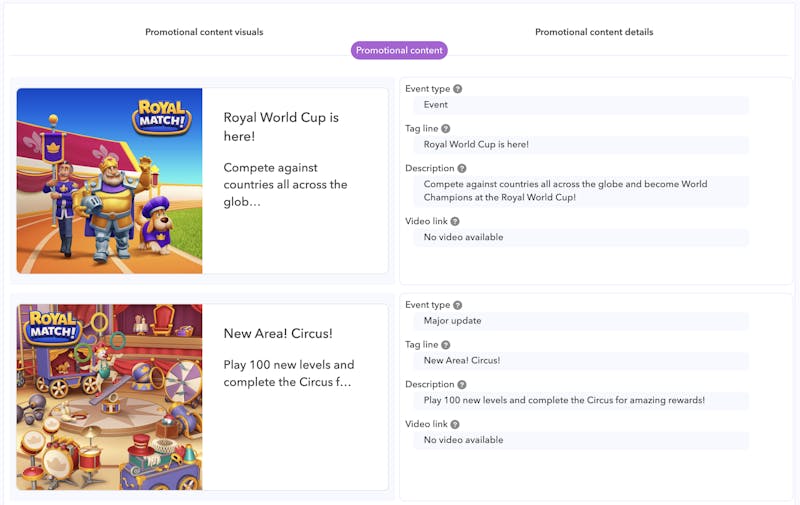Click the 'Royal World Cup is here!' card title
800x505 pixels.
point(281,126)
